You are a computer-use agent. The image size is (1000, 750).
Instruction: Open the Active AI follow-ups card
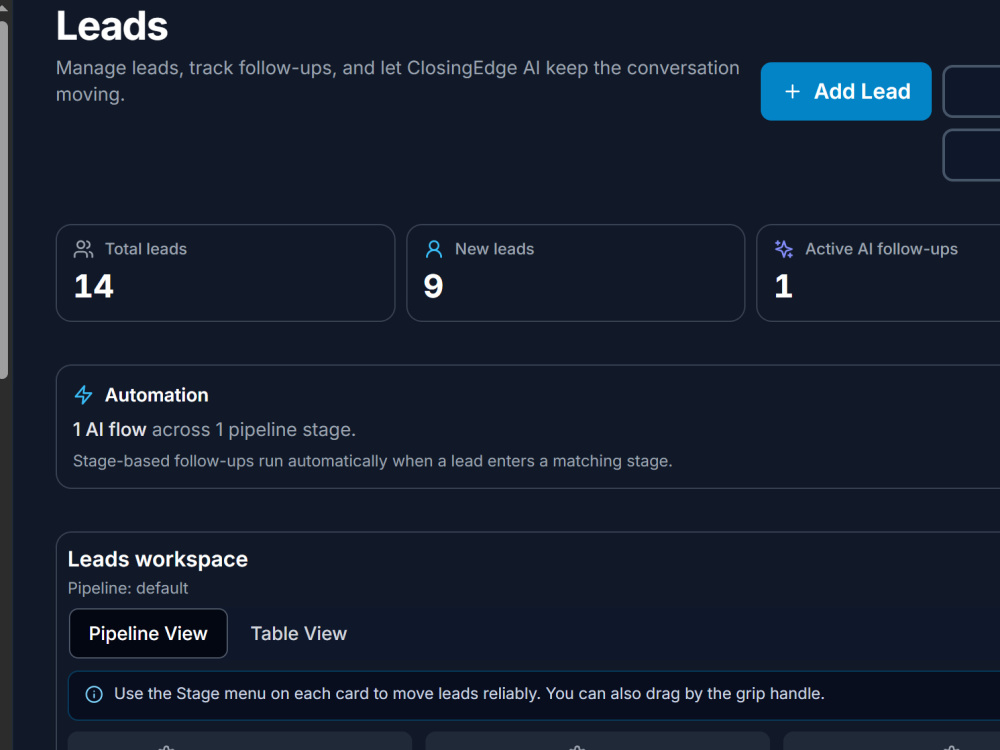coord(878,273)
